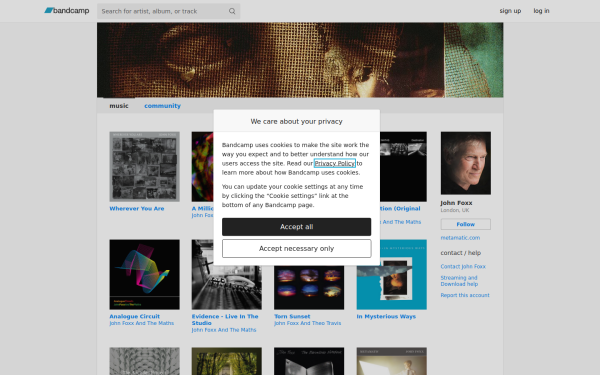Click the Follow button
Screen dimensions: 600x375
(x=466, y=224)
